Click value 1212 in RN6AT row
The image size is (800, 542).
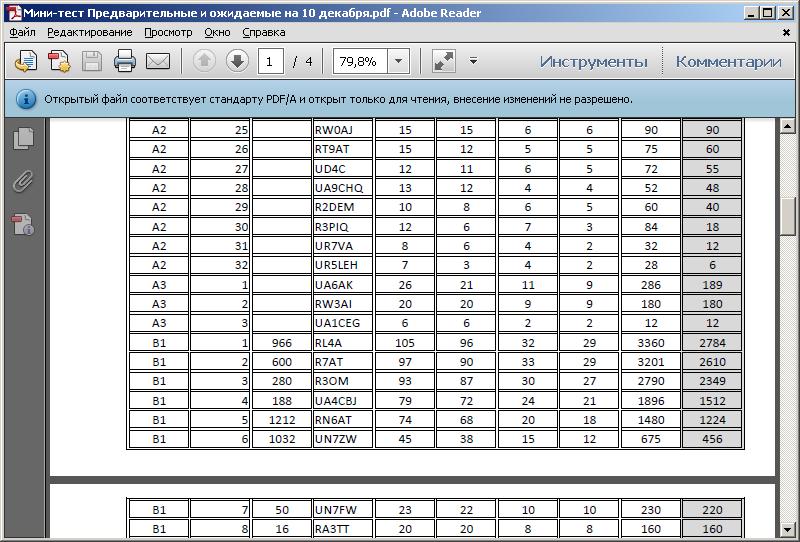282,420
